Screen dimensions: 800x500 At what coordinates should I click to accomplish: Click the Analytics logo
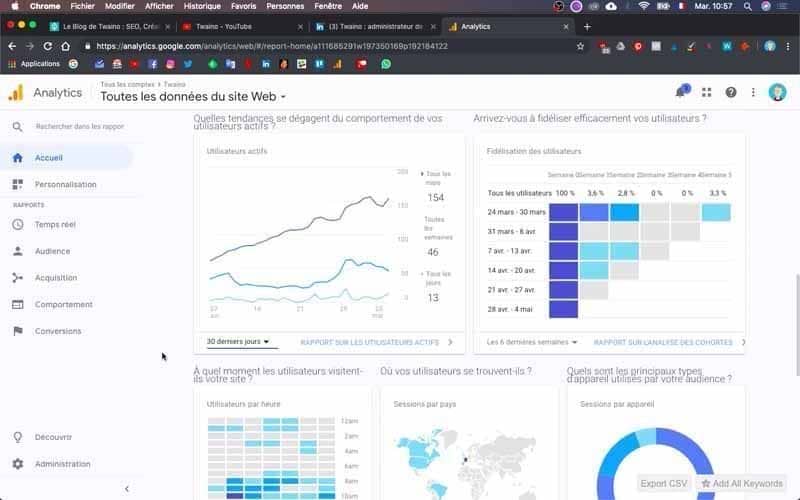(16, 92)
